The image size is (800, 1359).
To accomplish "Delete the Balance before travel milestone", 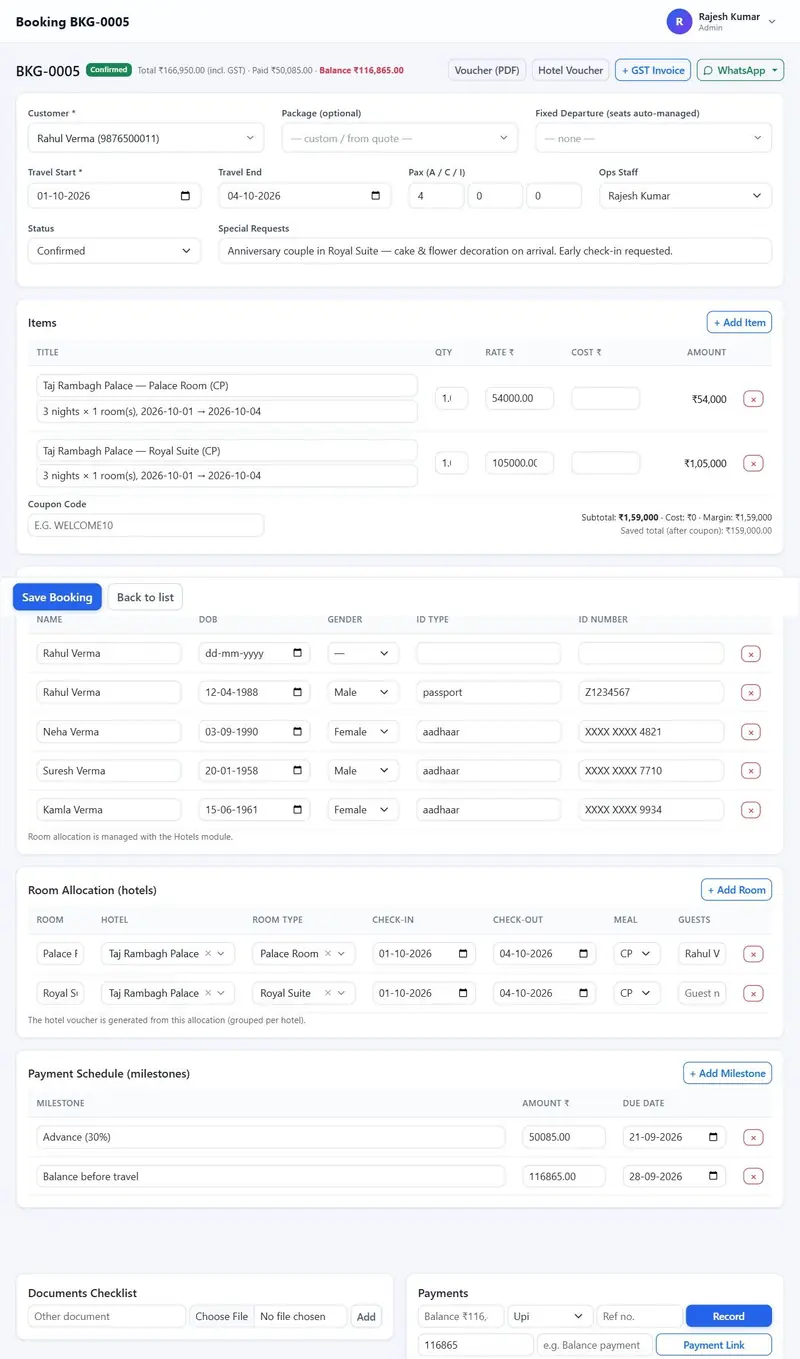I will pos(753,1176).
